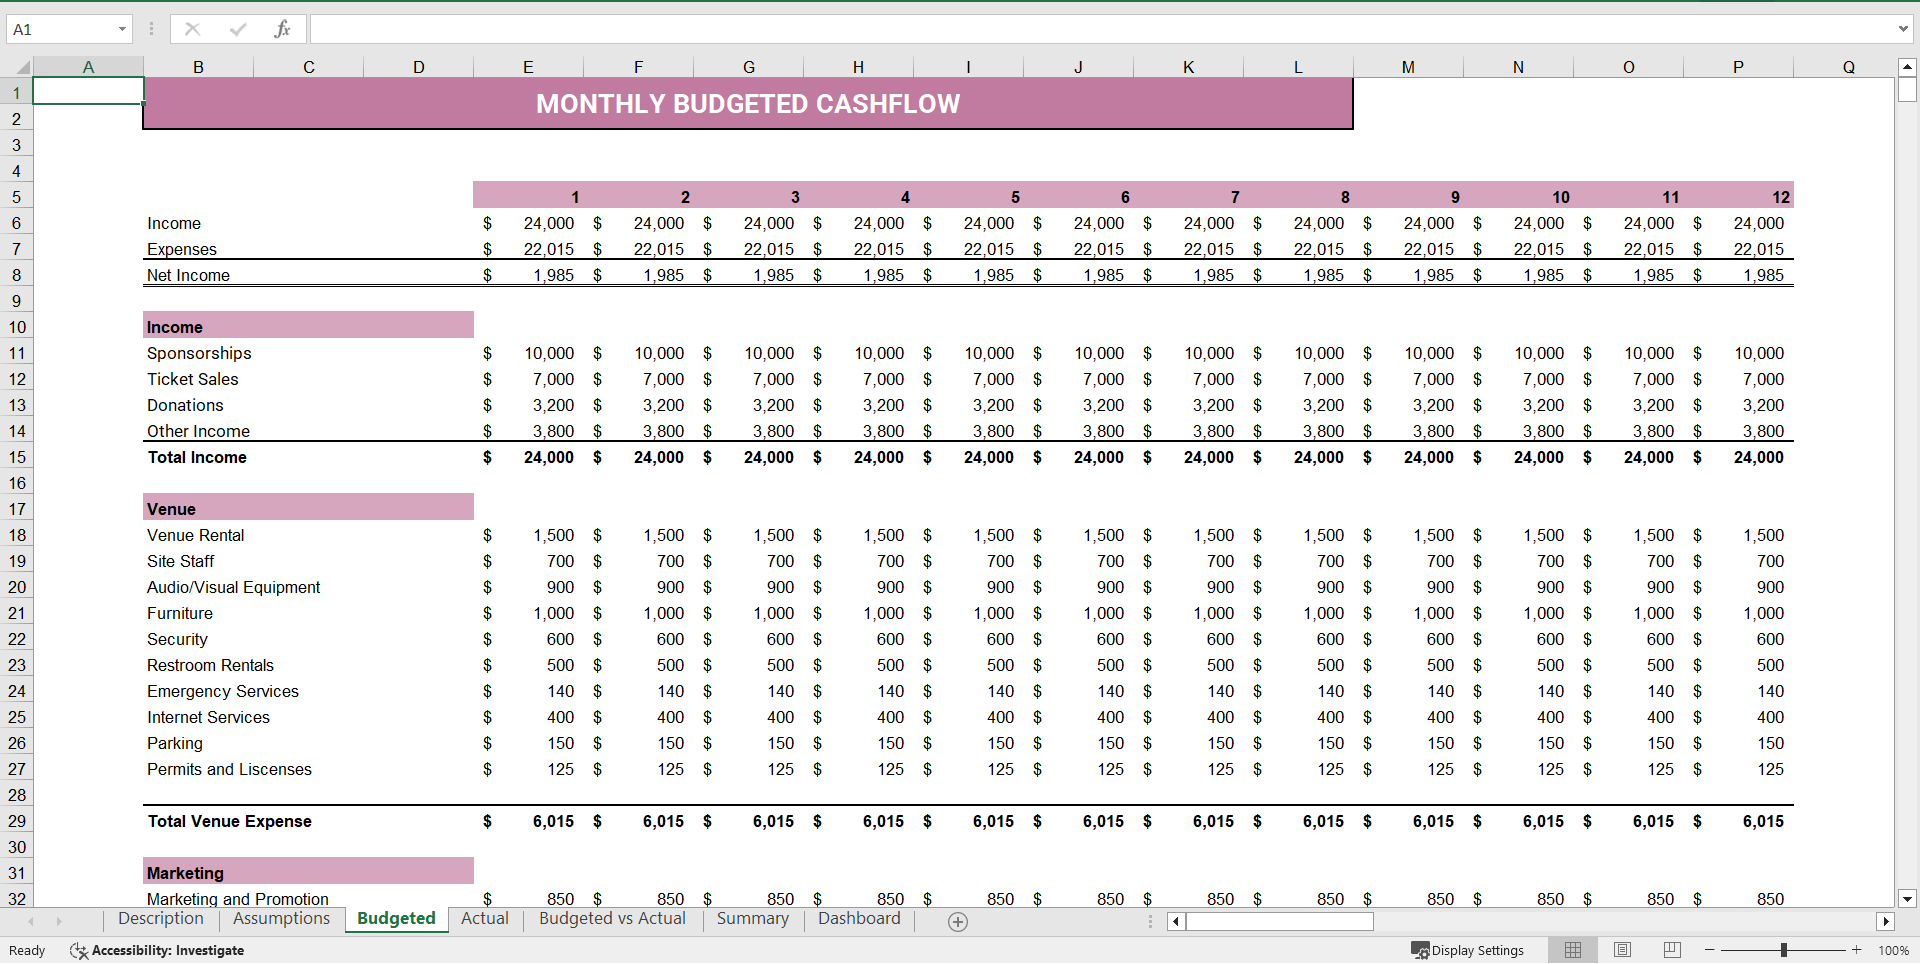Click the Sponsorships row label
1920x964 pixels.
[x=199, y=353]
